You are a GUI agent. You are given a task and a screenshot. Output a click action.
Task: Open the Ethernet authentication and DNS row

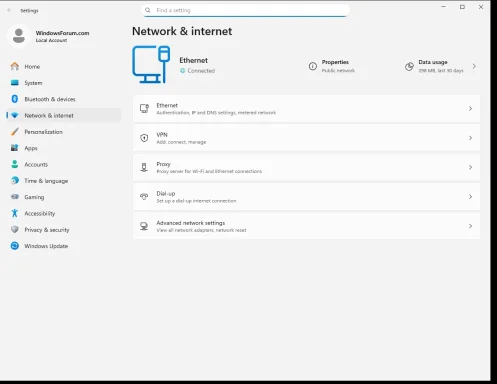click(x=307, y=109)
